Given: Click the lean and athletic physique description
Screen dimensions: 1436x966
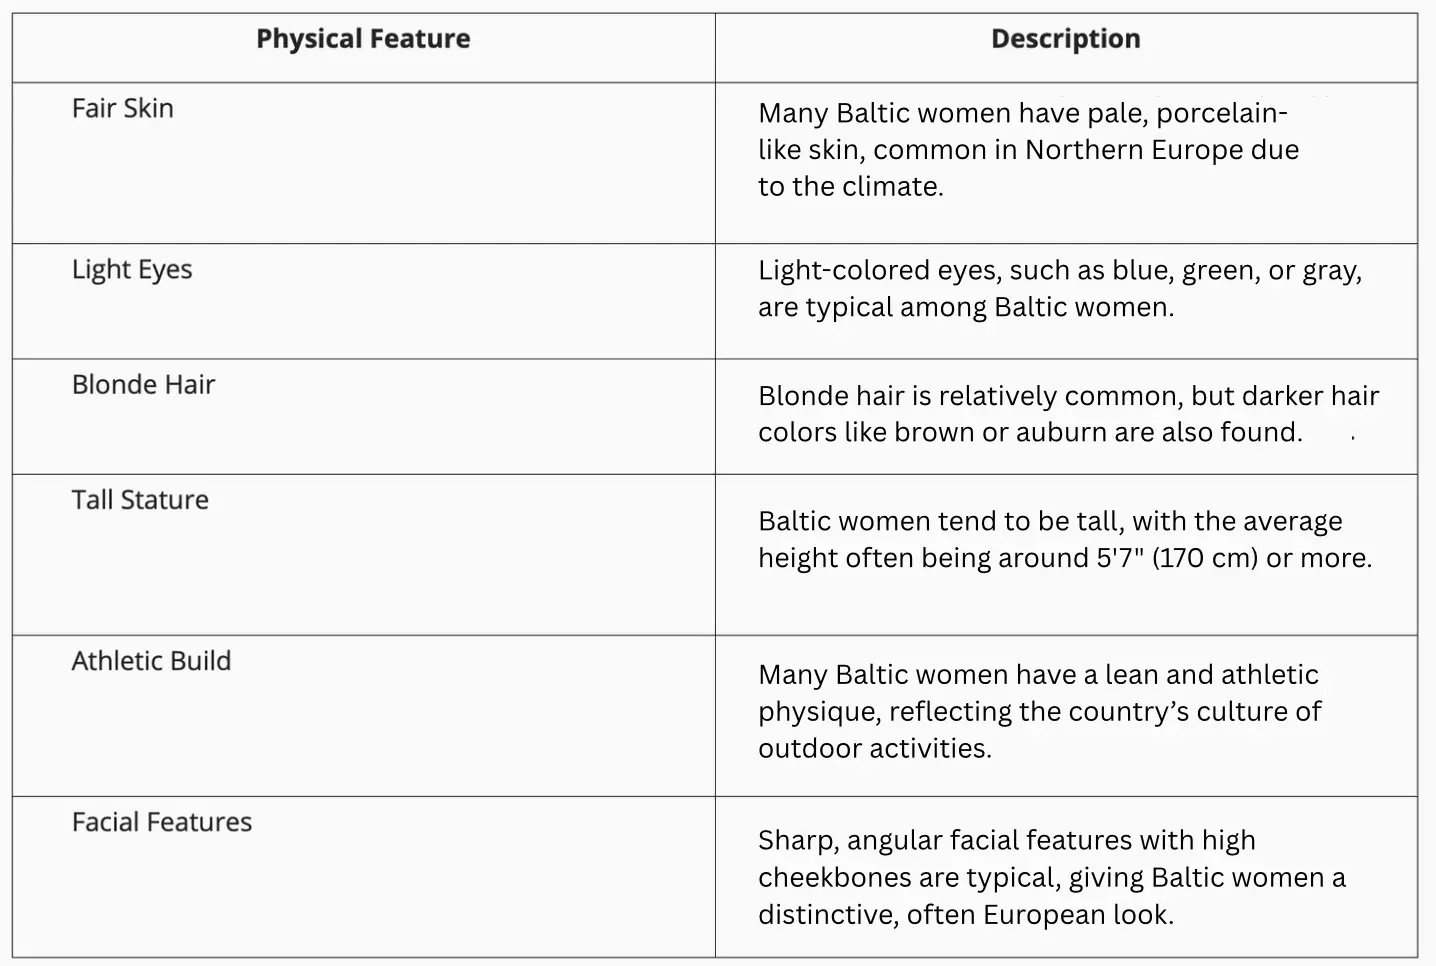Looking at the screenshot, I should pyautogui.click(x=1040, y=711).
